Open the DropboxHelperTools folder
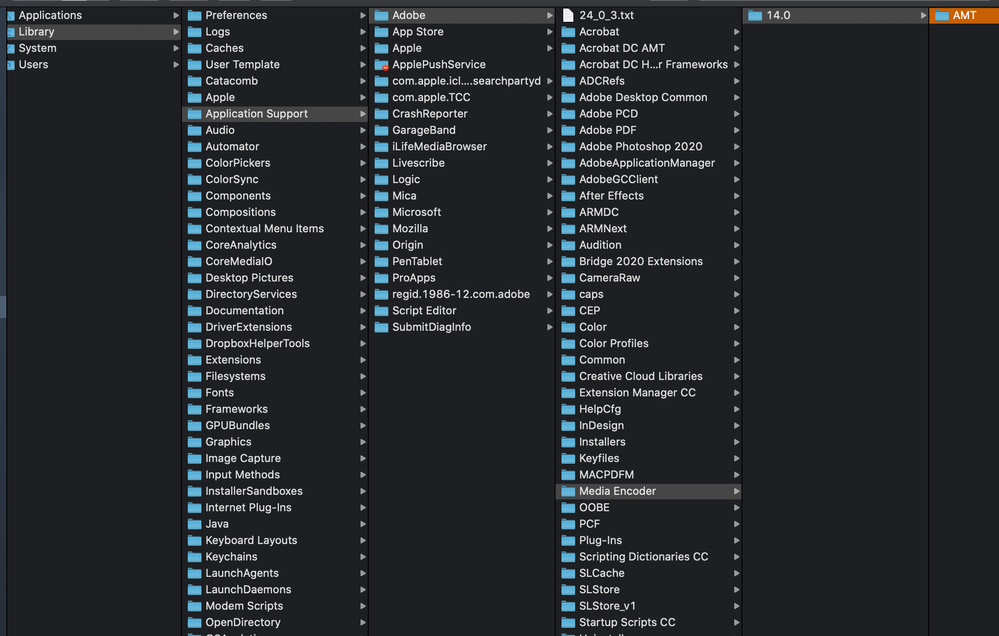 click(x=275, y=343)
